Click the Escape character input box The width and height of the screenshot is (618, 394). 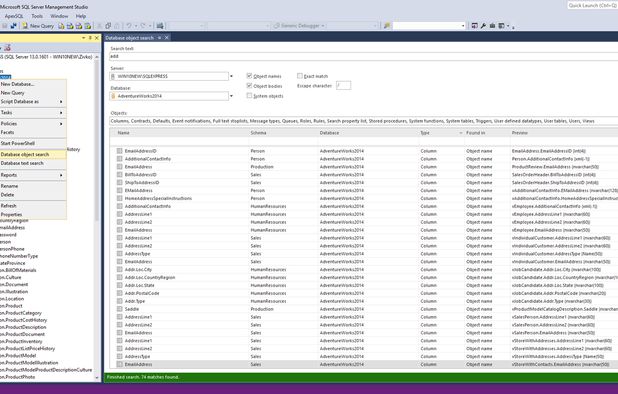(x=343, y=85)
